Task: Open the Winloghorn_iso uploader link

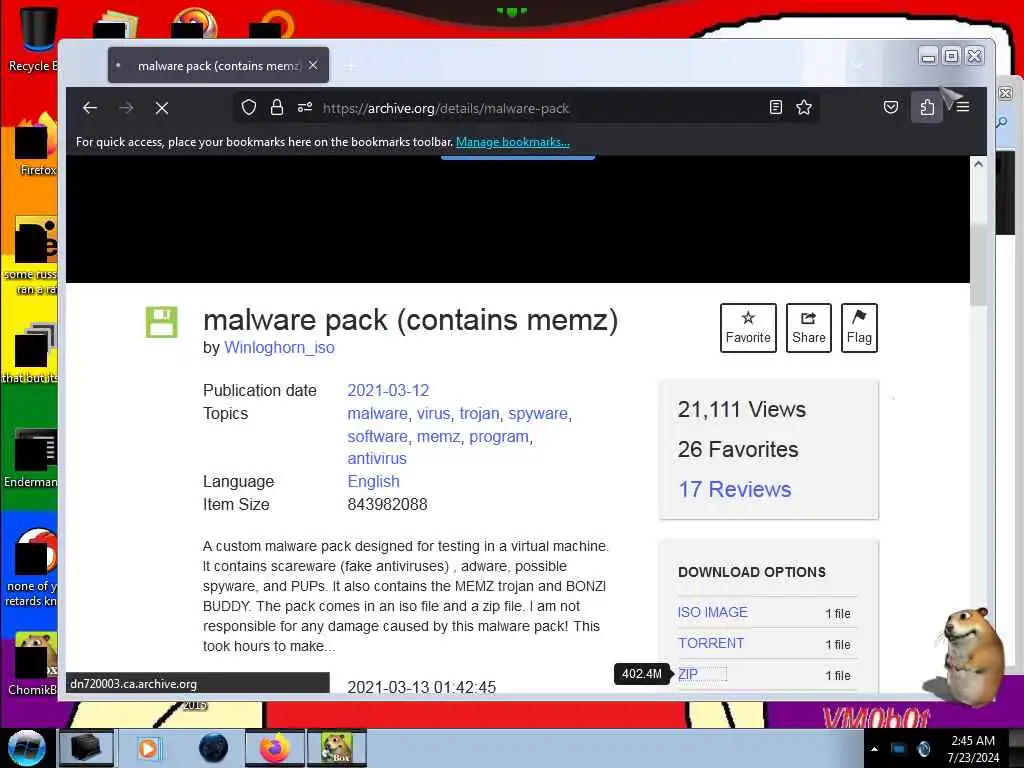Action: coord(279,347)
